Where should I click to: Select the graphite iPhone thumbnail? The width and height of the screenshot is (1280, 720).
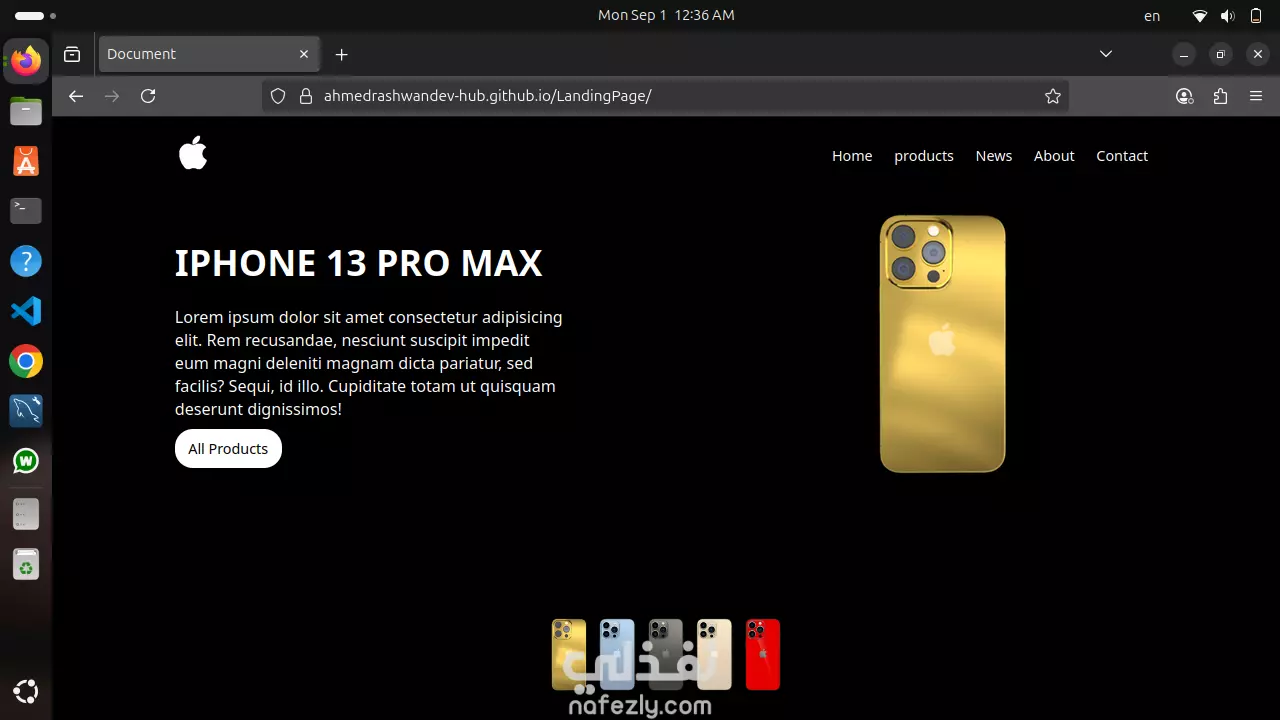tap(666, 654)
